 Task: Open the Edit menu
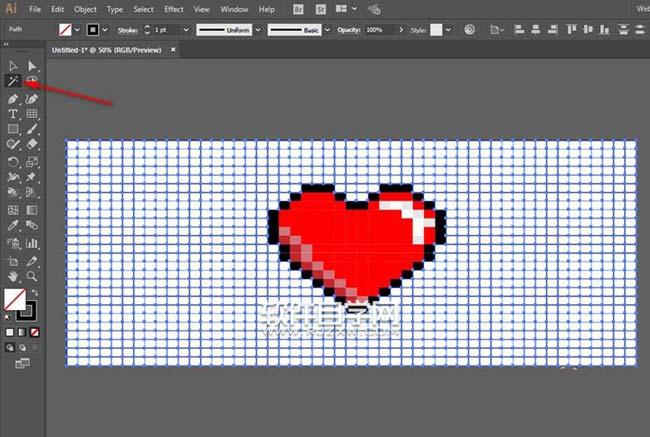pyautogui.click(x=57, y=9)
